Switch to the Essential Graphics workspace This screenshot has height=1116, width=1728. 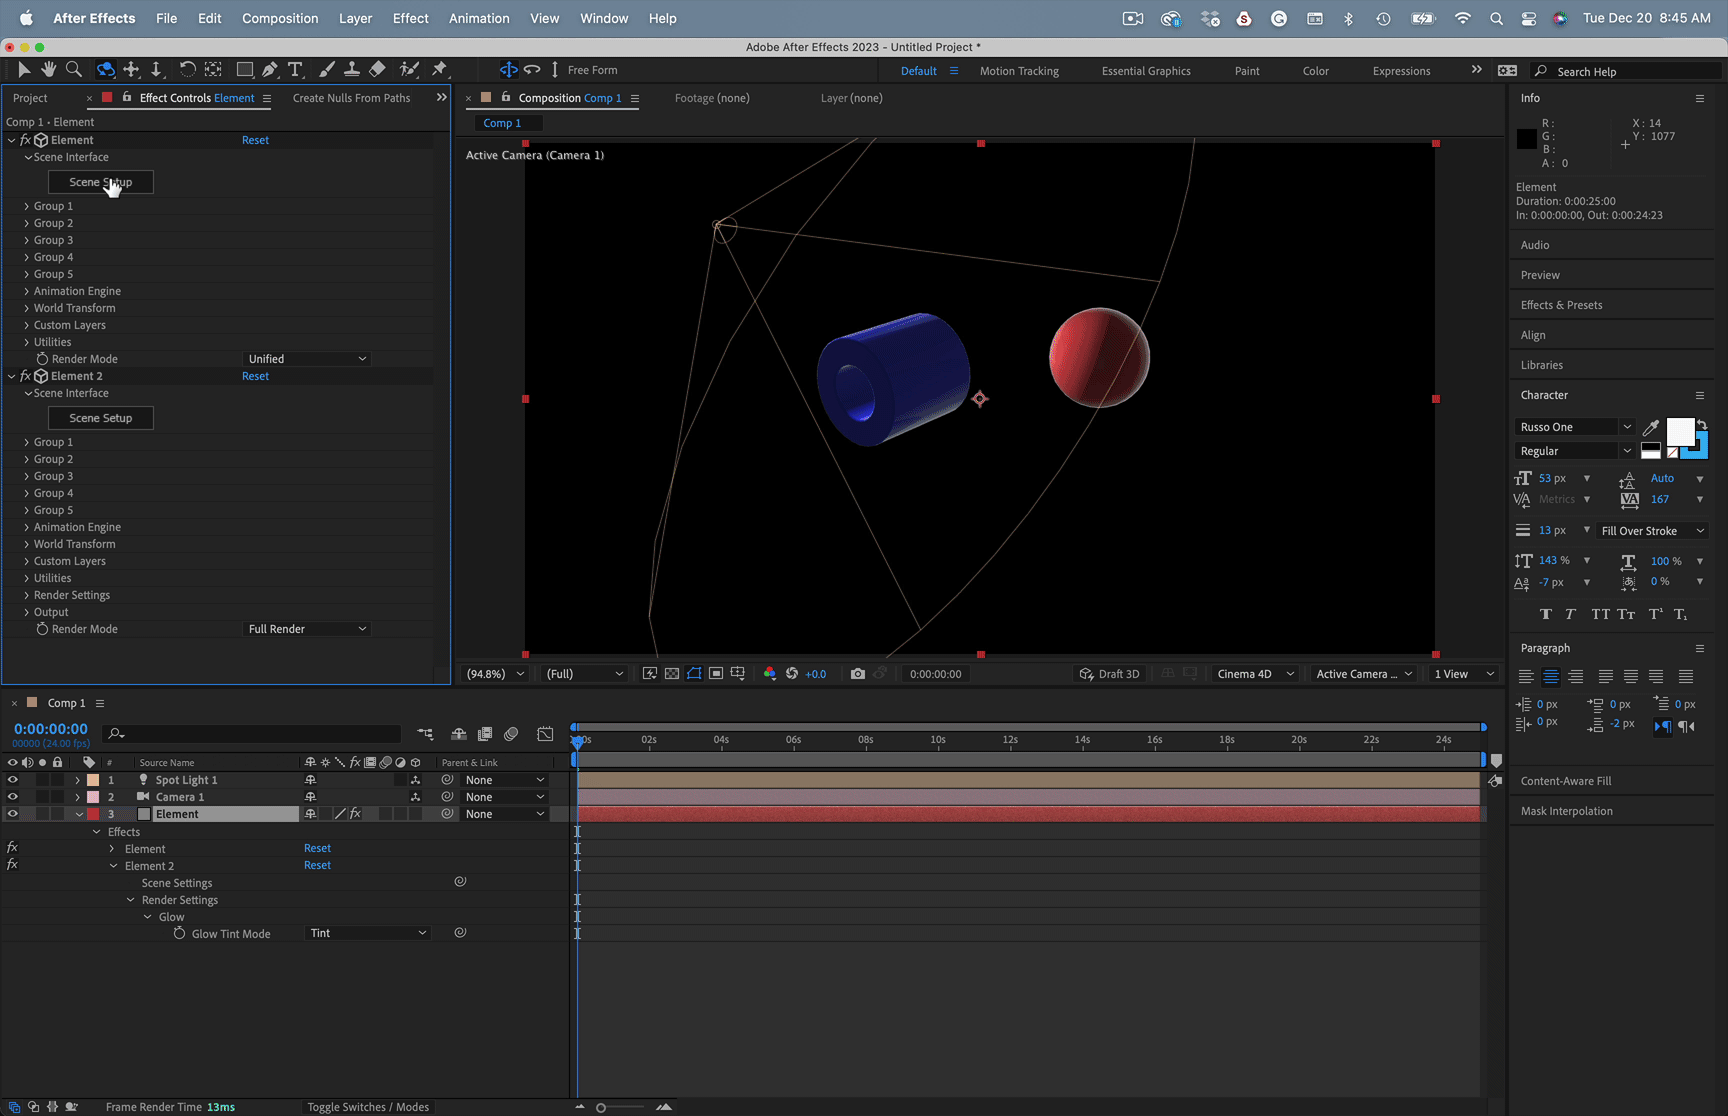(1146, 71)
